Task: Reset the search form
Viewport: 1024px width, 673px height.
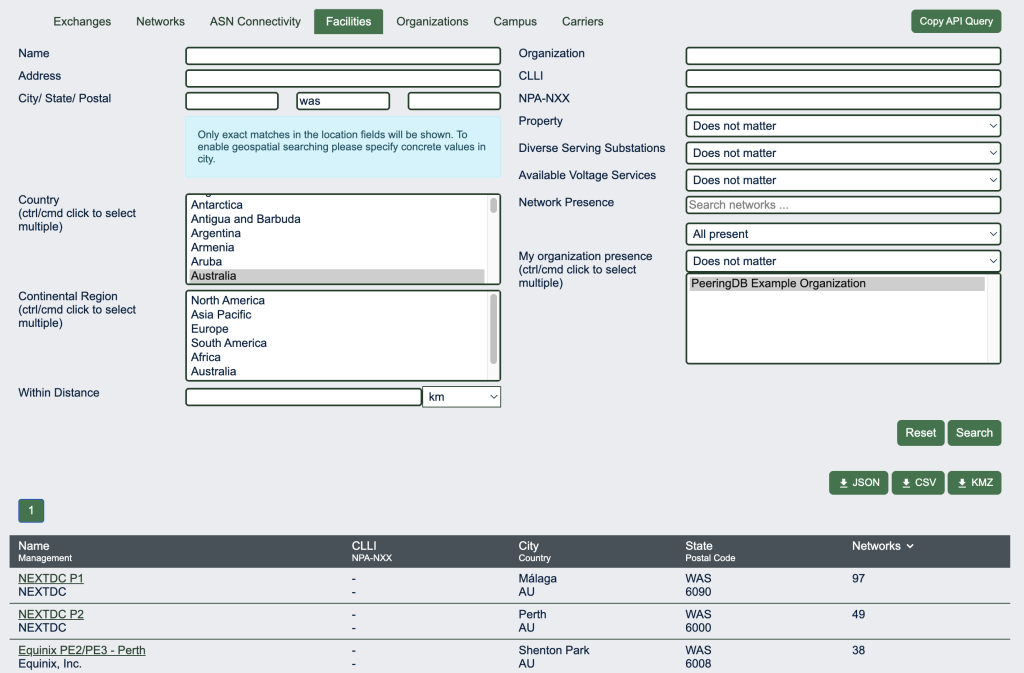Action: 920,433
